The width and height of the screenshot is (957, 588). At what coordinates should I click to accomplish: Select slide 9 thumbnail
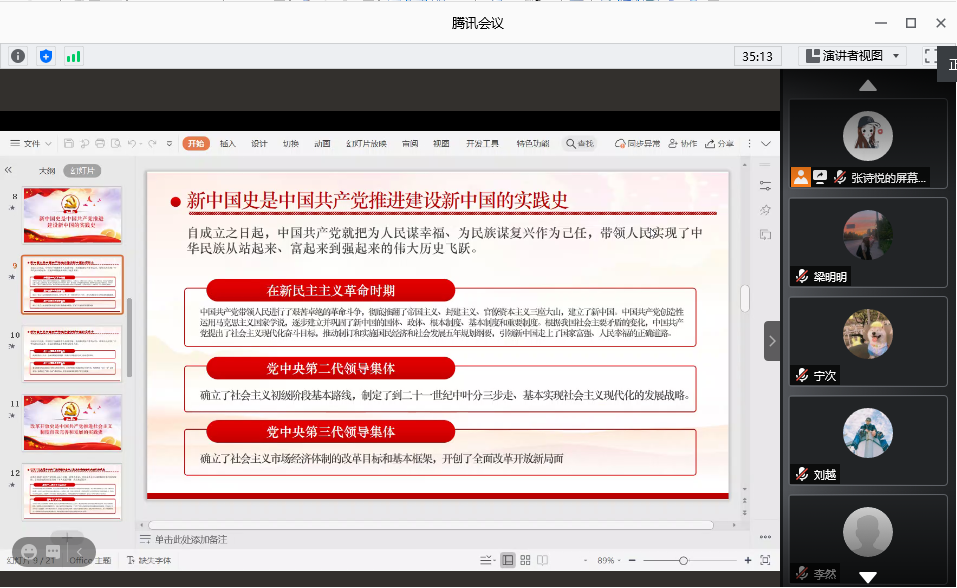73,285
